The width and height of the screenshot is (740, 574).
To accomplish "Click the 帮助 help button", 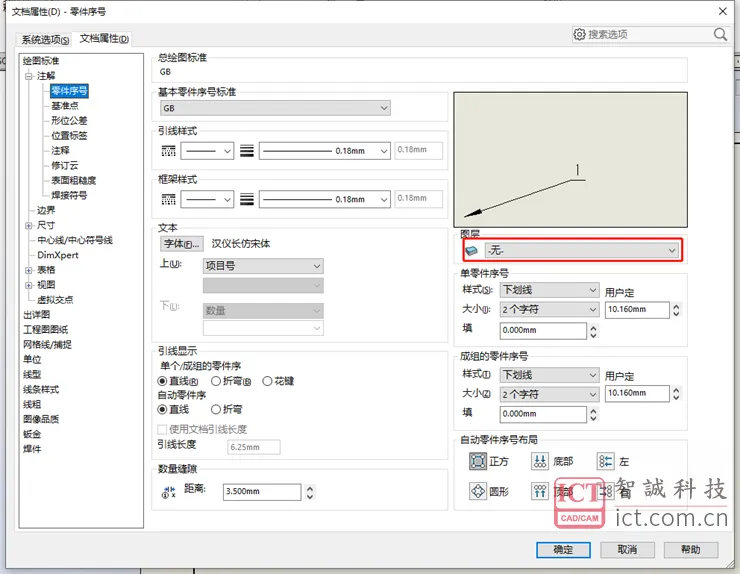I will click(x=691, y=550).
